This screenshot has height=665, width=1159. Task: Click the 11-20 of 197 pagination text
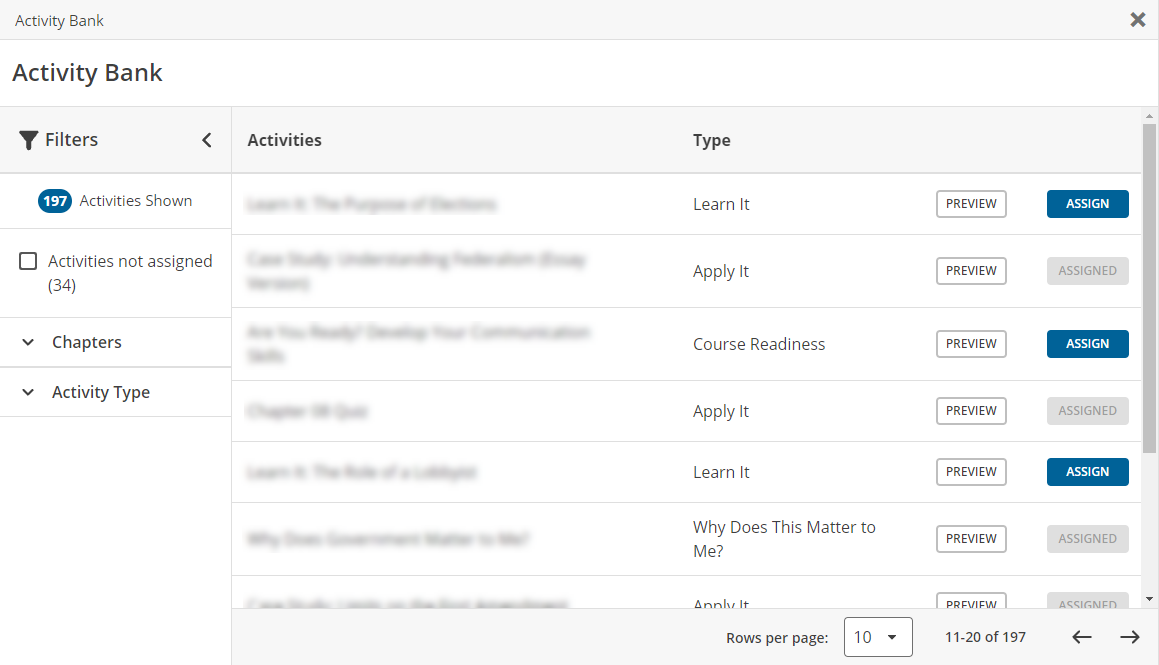coord(985,637)
